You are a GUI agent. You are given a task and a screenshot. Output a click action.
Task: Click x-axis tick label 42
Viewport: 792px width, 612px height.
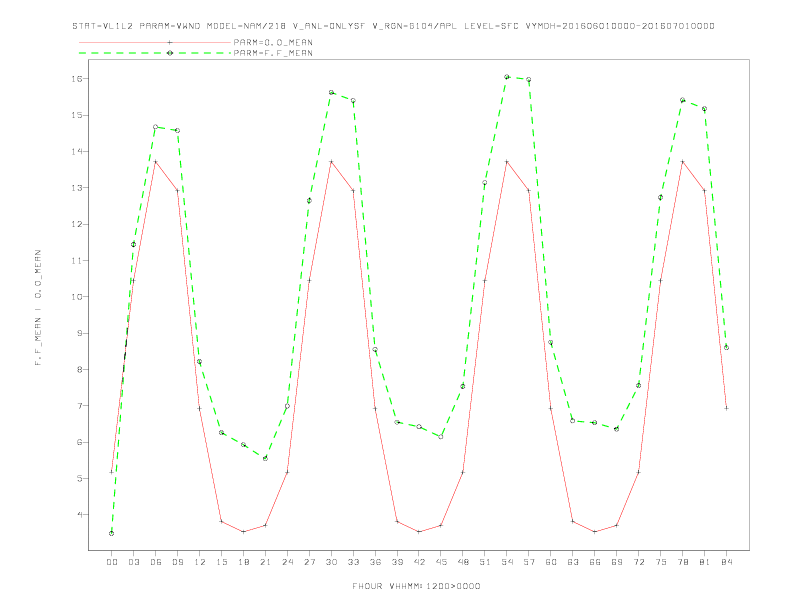point(419,562)
